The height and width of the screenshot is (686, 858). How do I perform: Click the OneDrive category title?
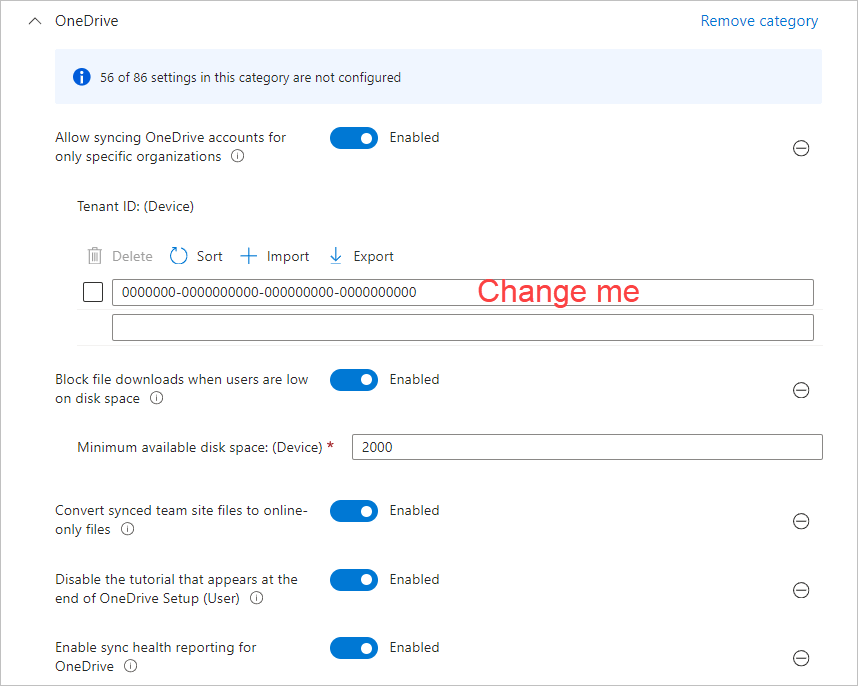coord(86,21)
